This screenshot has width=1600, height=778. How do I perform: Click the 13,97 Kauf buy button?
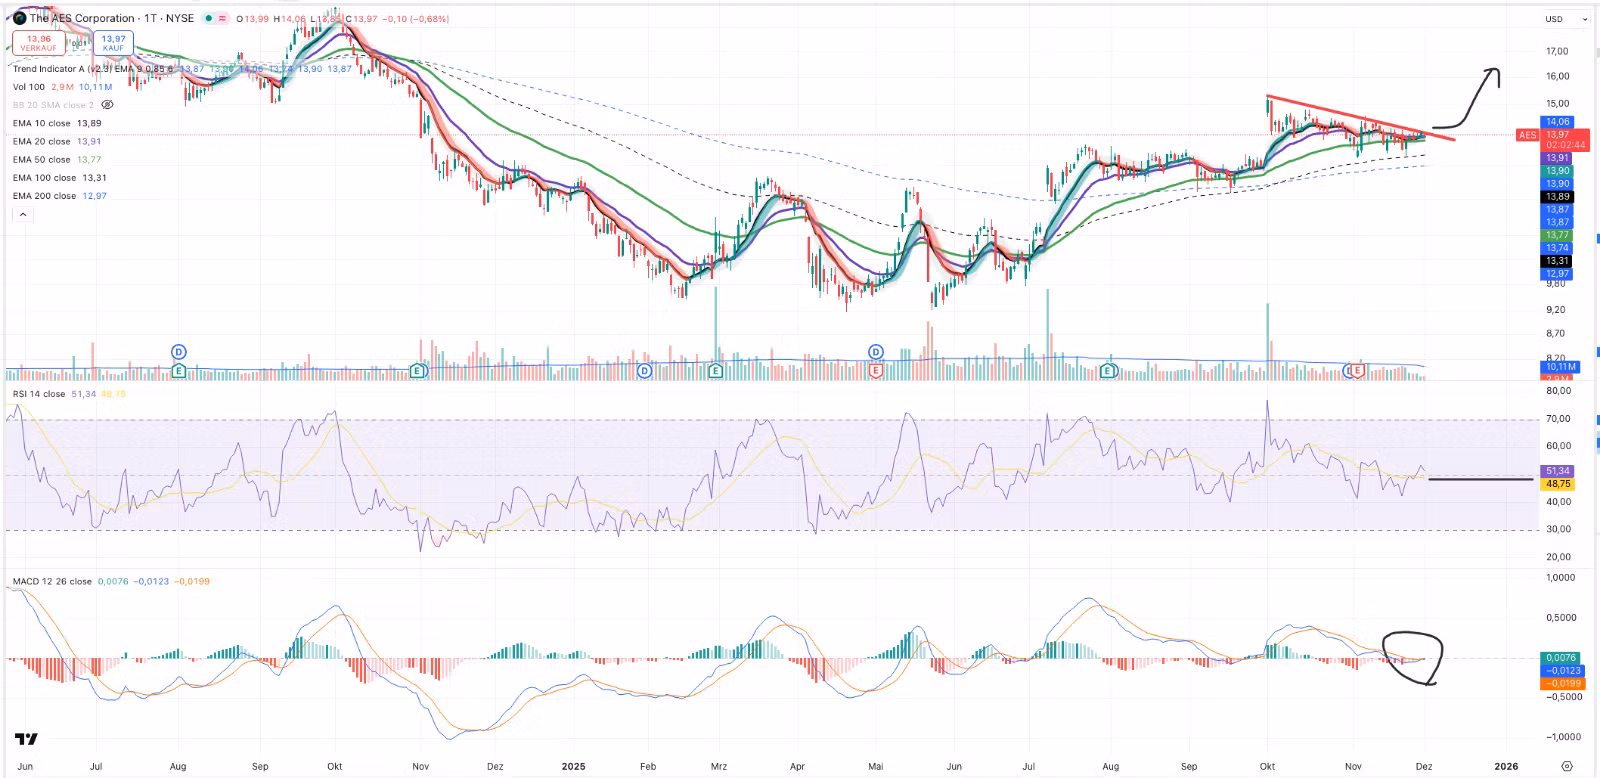[x=113, y=43]
